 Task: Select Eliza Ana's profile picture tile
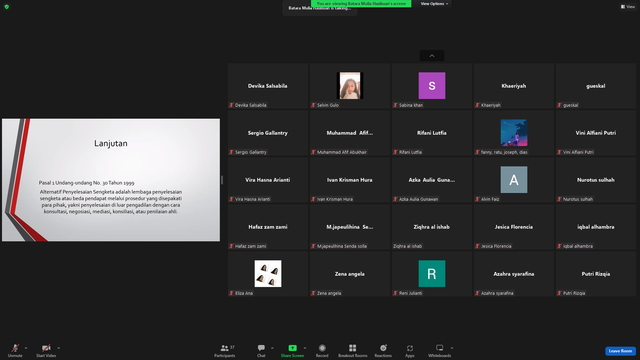pyautogui.click(x=268, y=273)
